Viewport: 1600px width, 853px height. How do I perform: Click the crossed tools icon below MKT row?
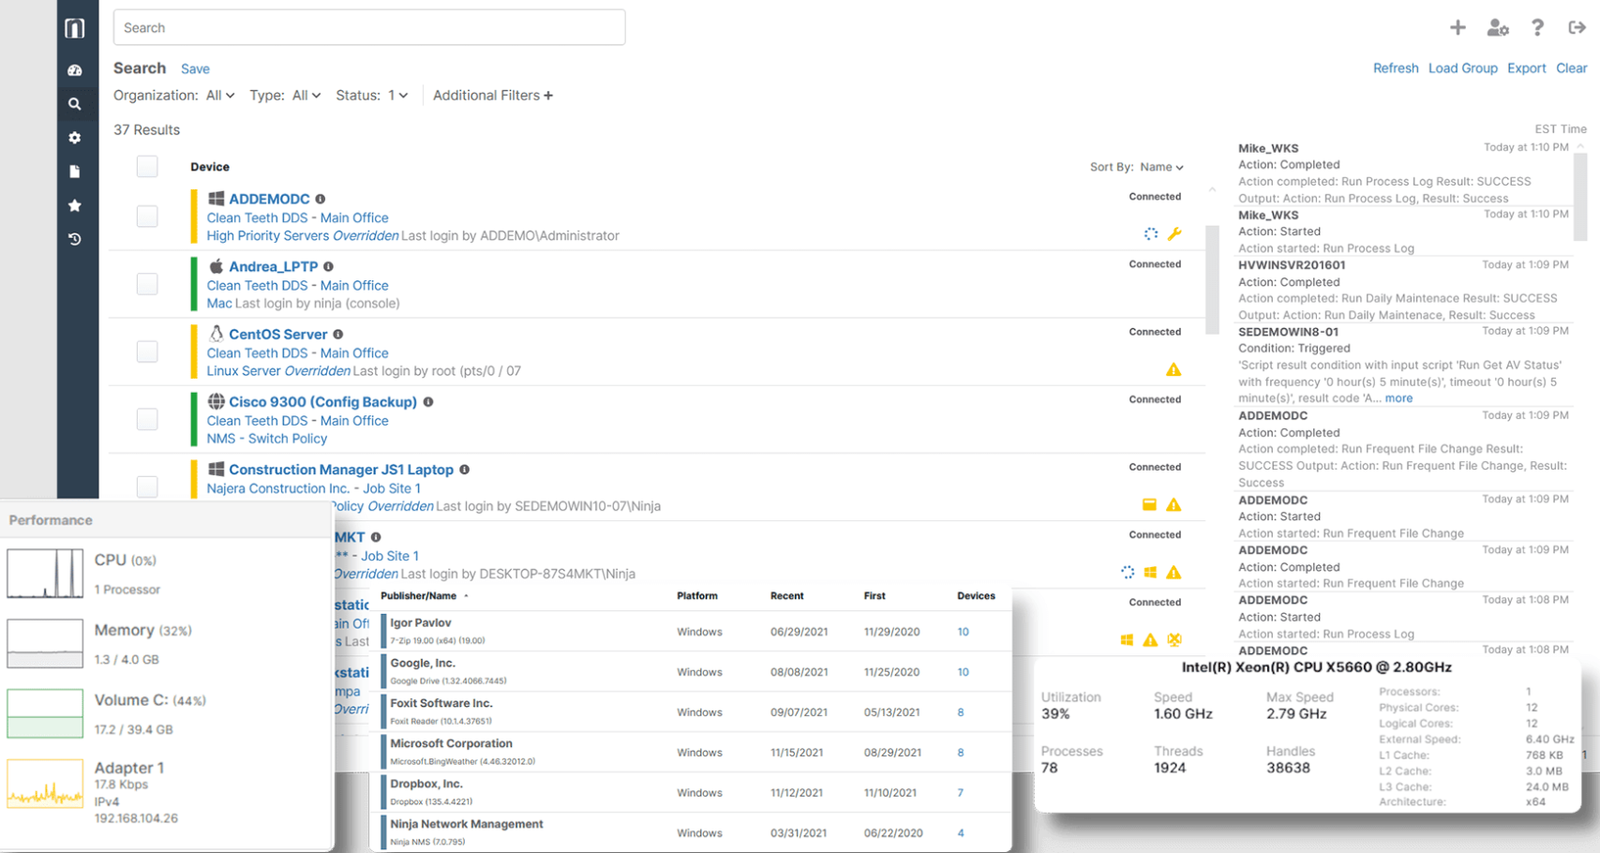[1175, 640]
